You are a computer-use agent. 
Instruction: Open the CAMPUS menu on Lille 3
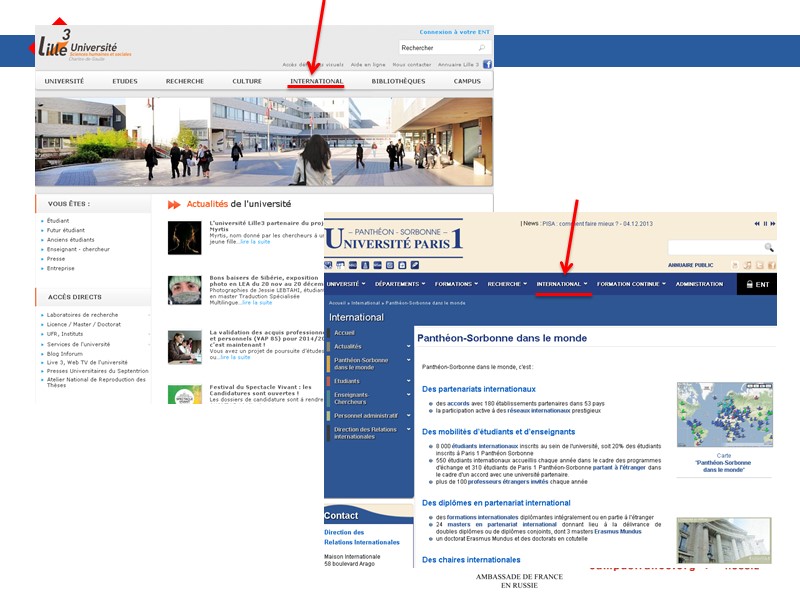(x=467, y=81)
